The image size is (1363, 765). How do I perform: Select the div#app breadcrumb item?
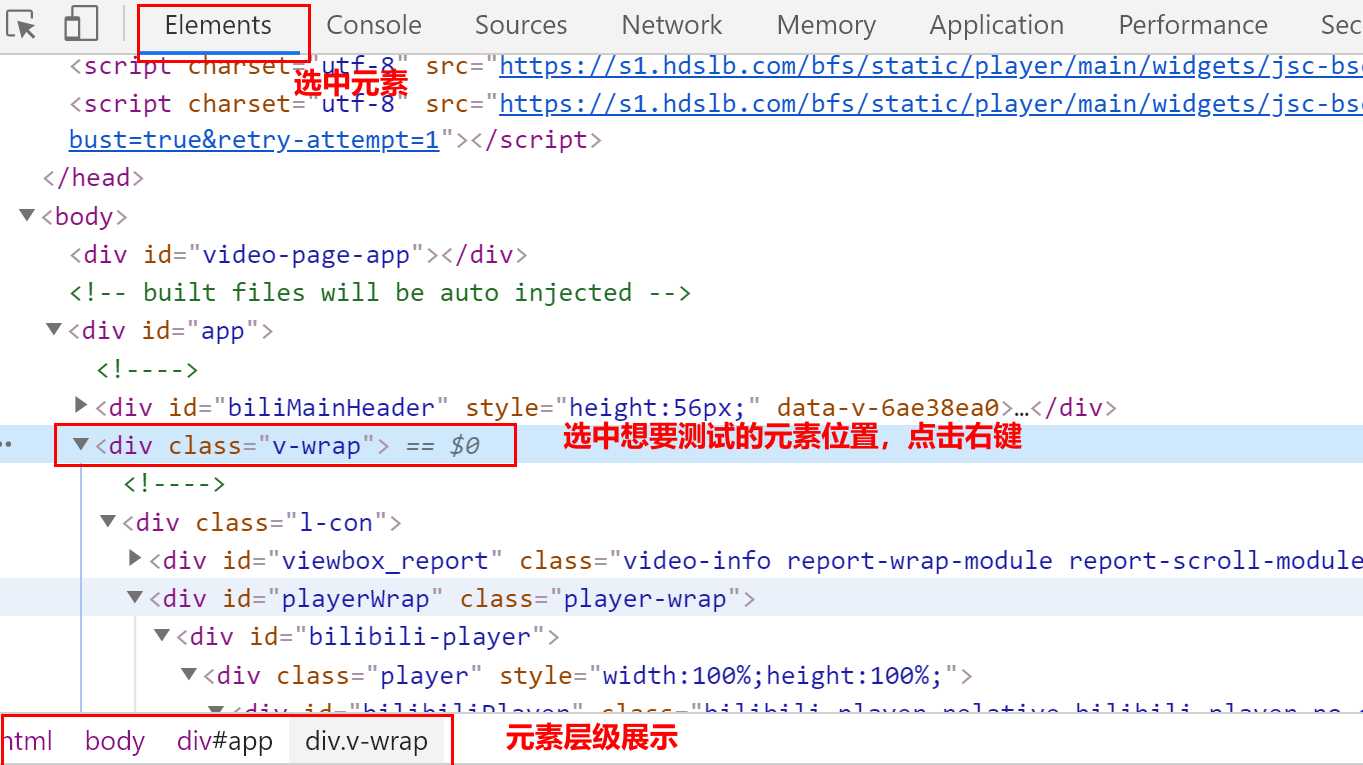click(225, 741)
